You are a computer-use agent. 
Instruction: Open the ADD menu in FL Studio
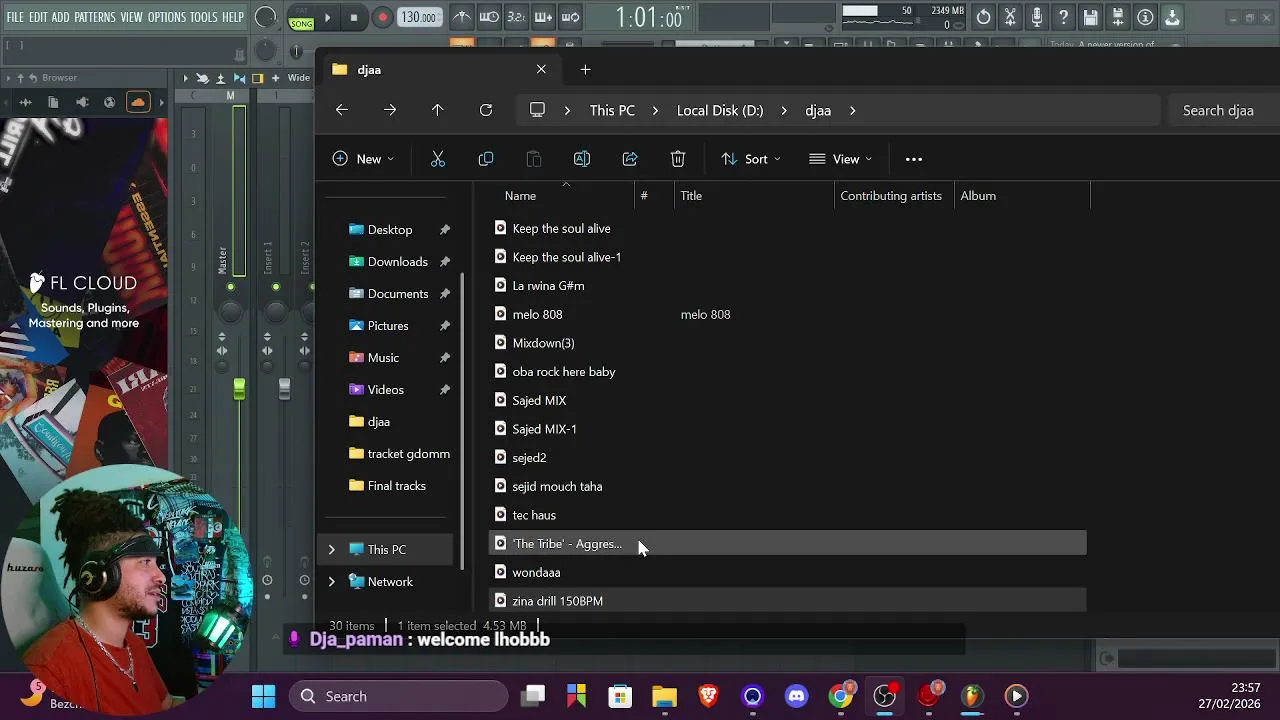point(61,17)
